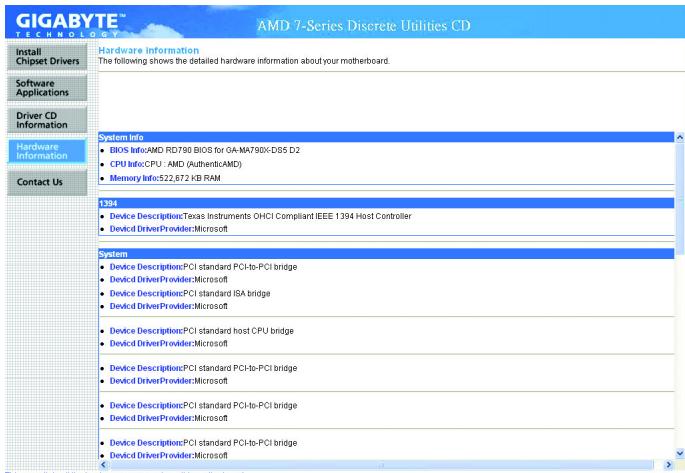Click Texas Instruments IEEE 1394 description
Viewport: 685px width, 473px height.
coord(260,216)
